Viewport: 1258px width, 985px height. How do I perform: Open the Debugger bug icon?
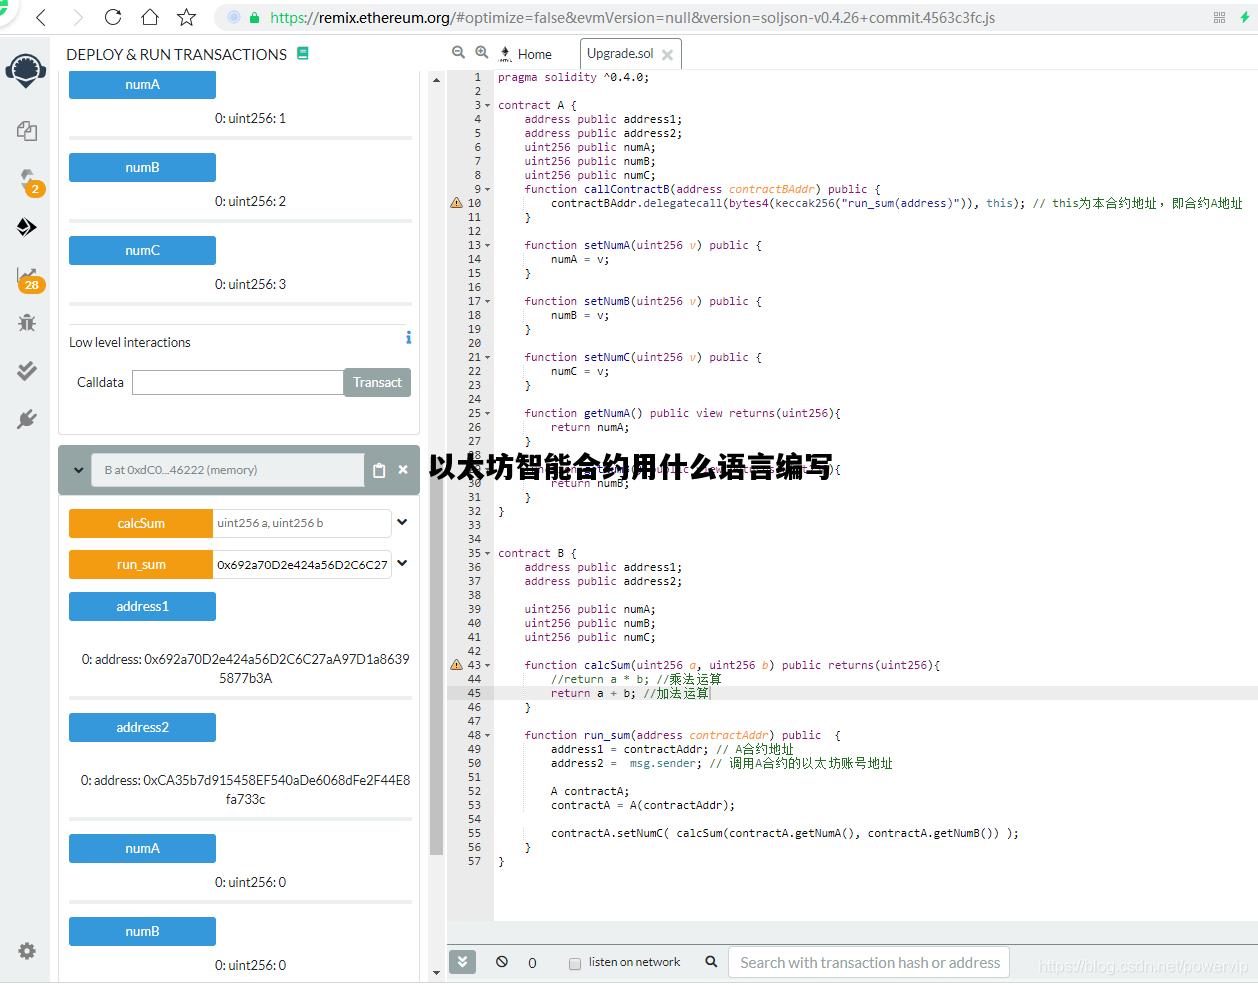pos(27,322)
